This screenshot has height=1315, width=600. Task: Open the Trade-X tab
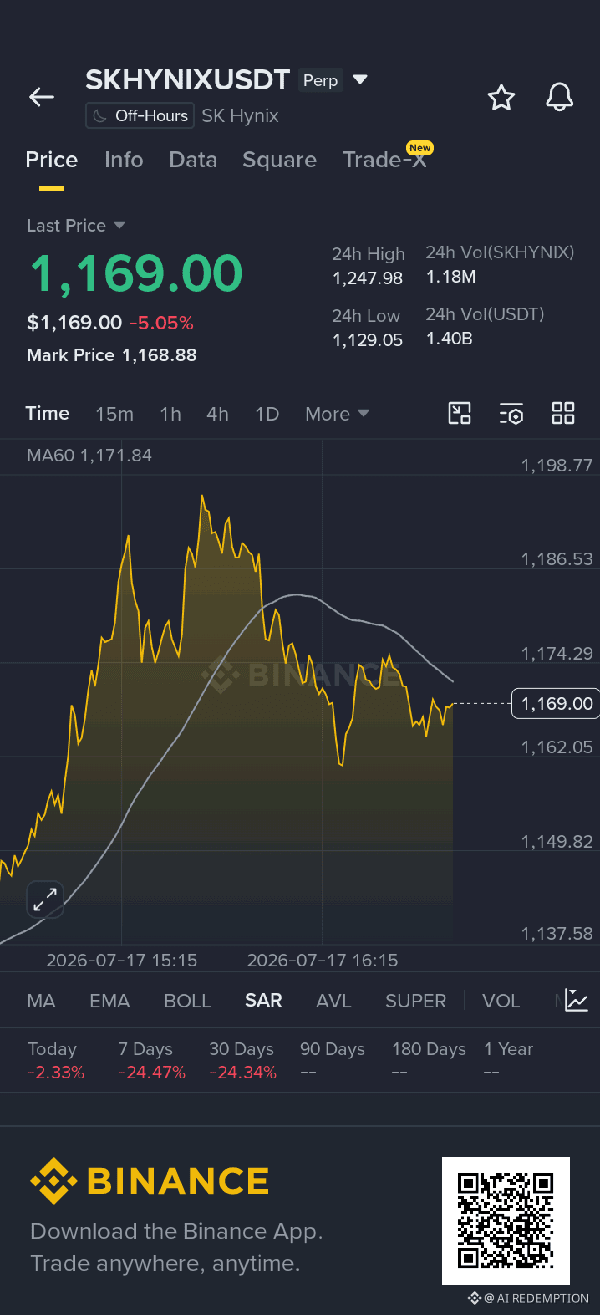tap(385, 160)
